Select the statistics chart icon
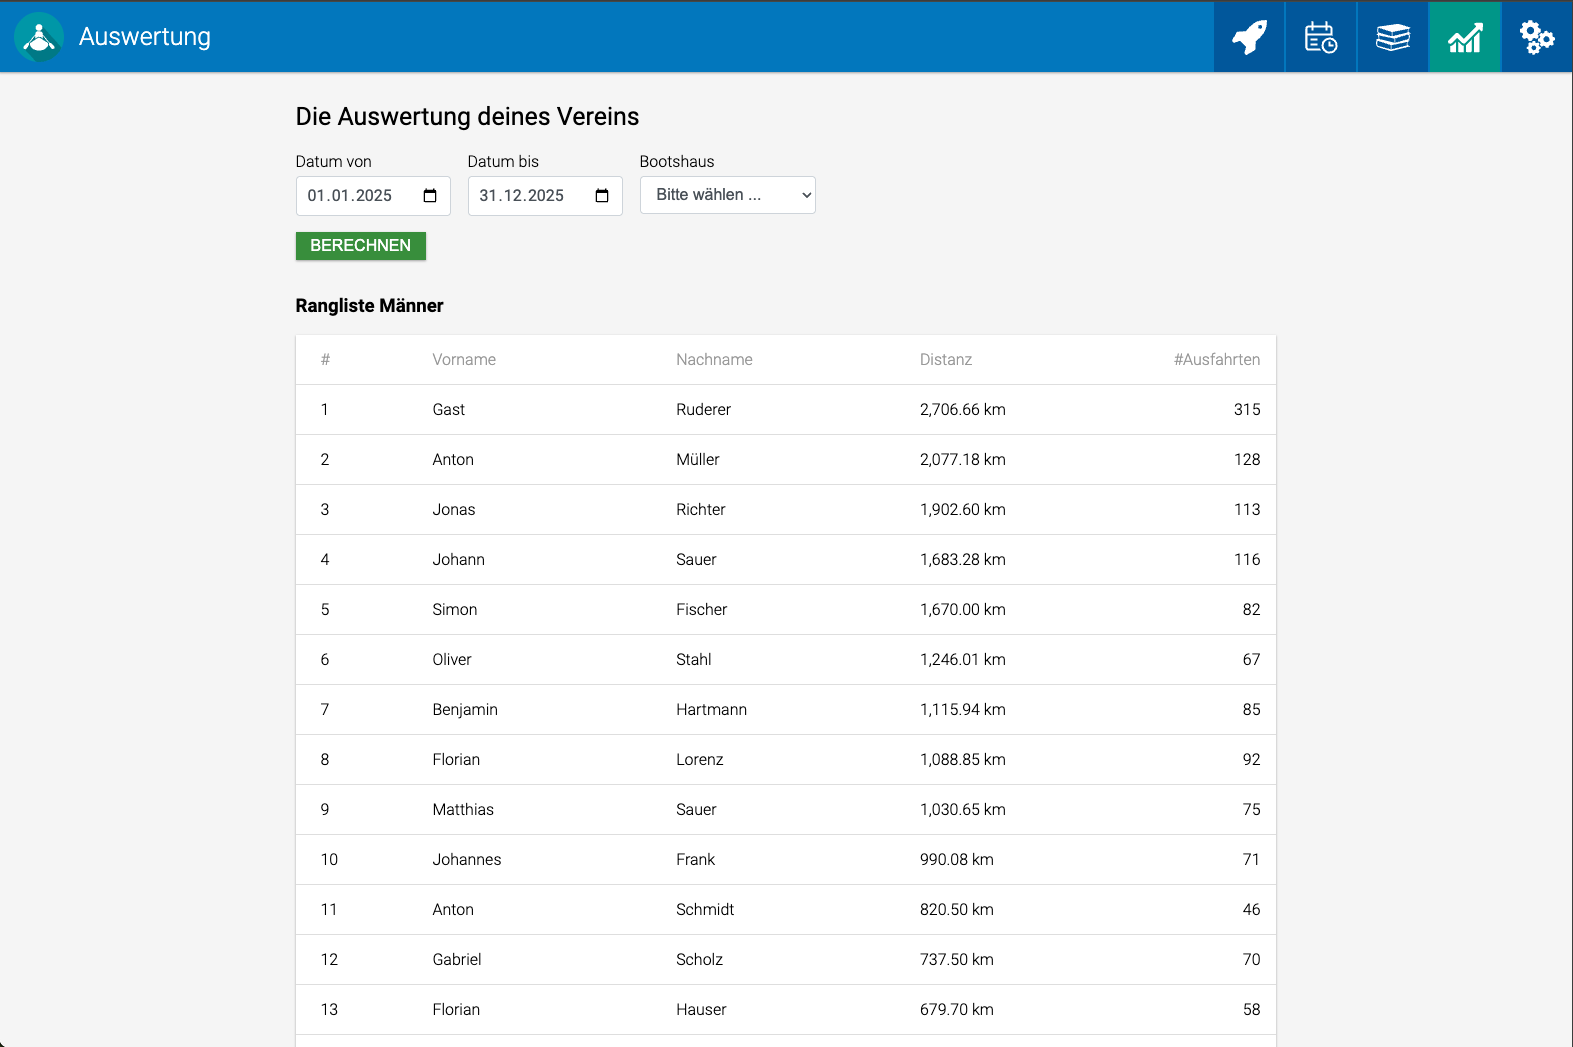 [x=1464, y=37]
